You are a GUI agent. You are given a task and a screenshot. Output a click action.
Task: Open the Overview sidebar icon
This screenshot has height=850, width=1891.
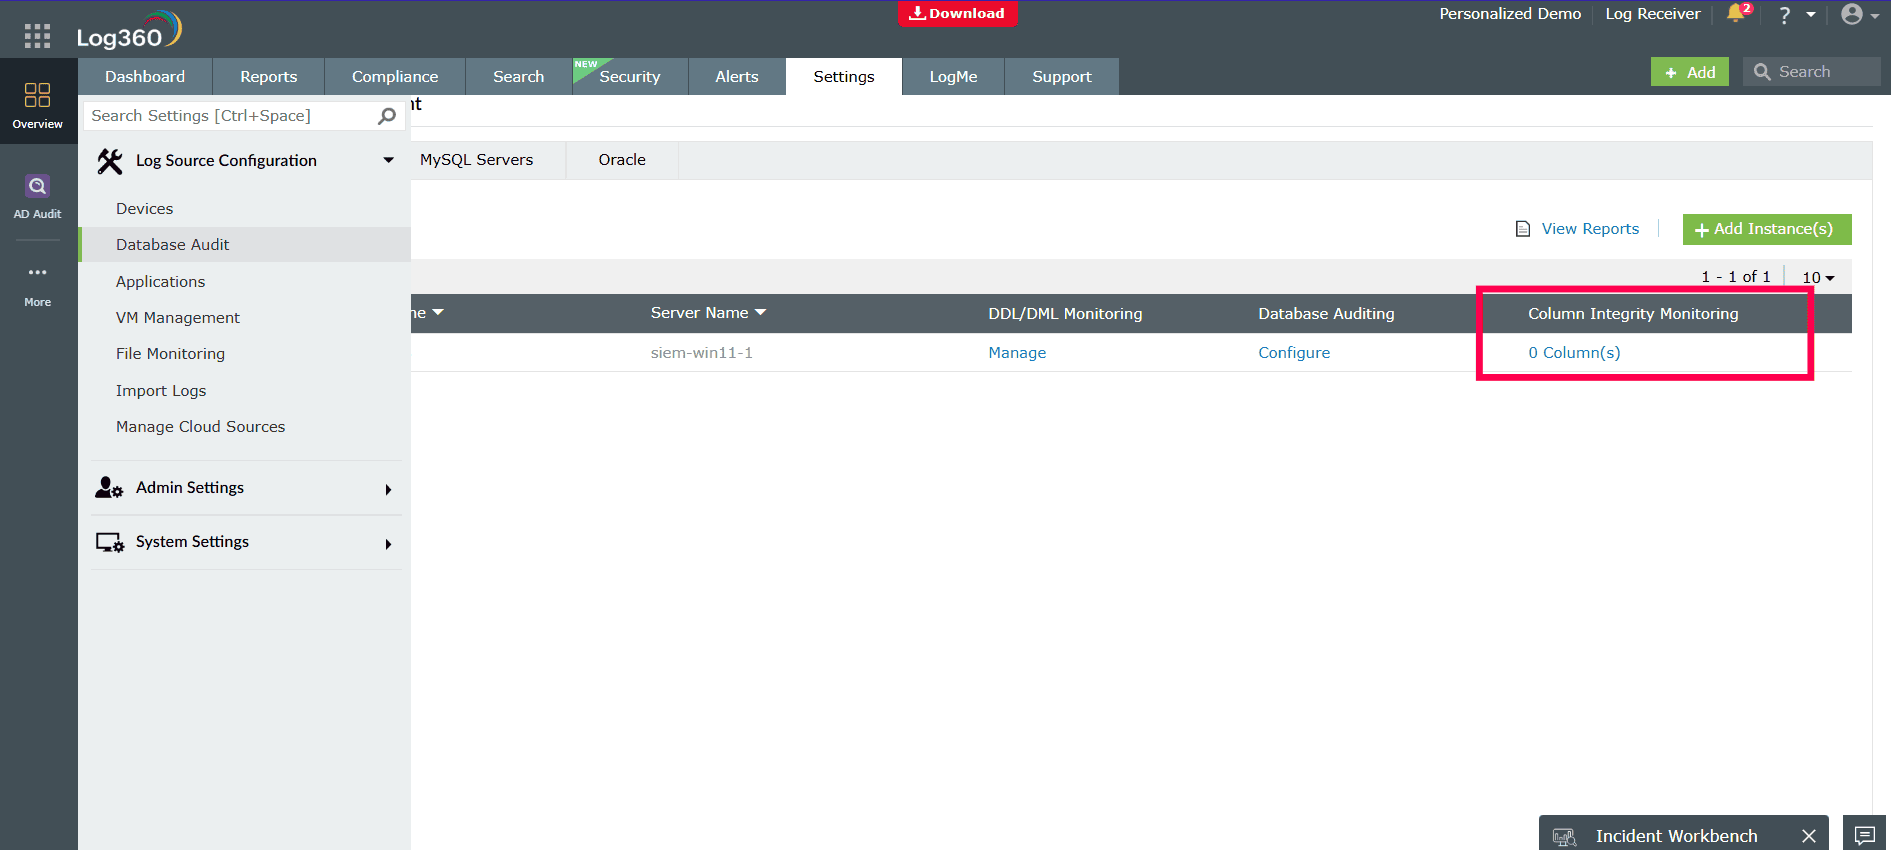coord(38,106)
